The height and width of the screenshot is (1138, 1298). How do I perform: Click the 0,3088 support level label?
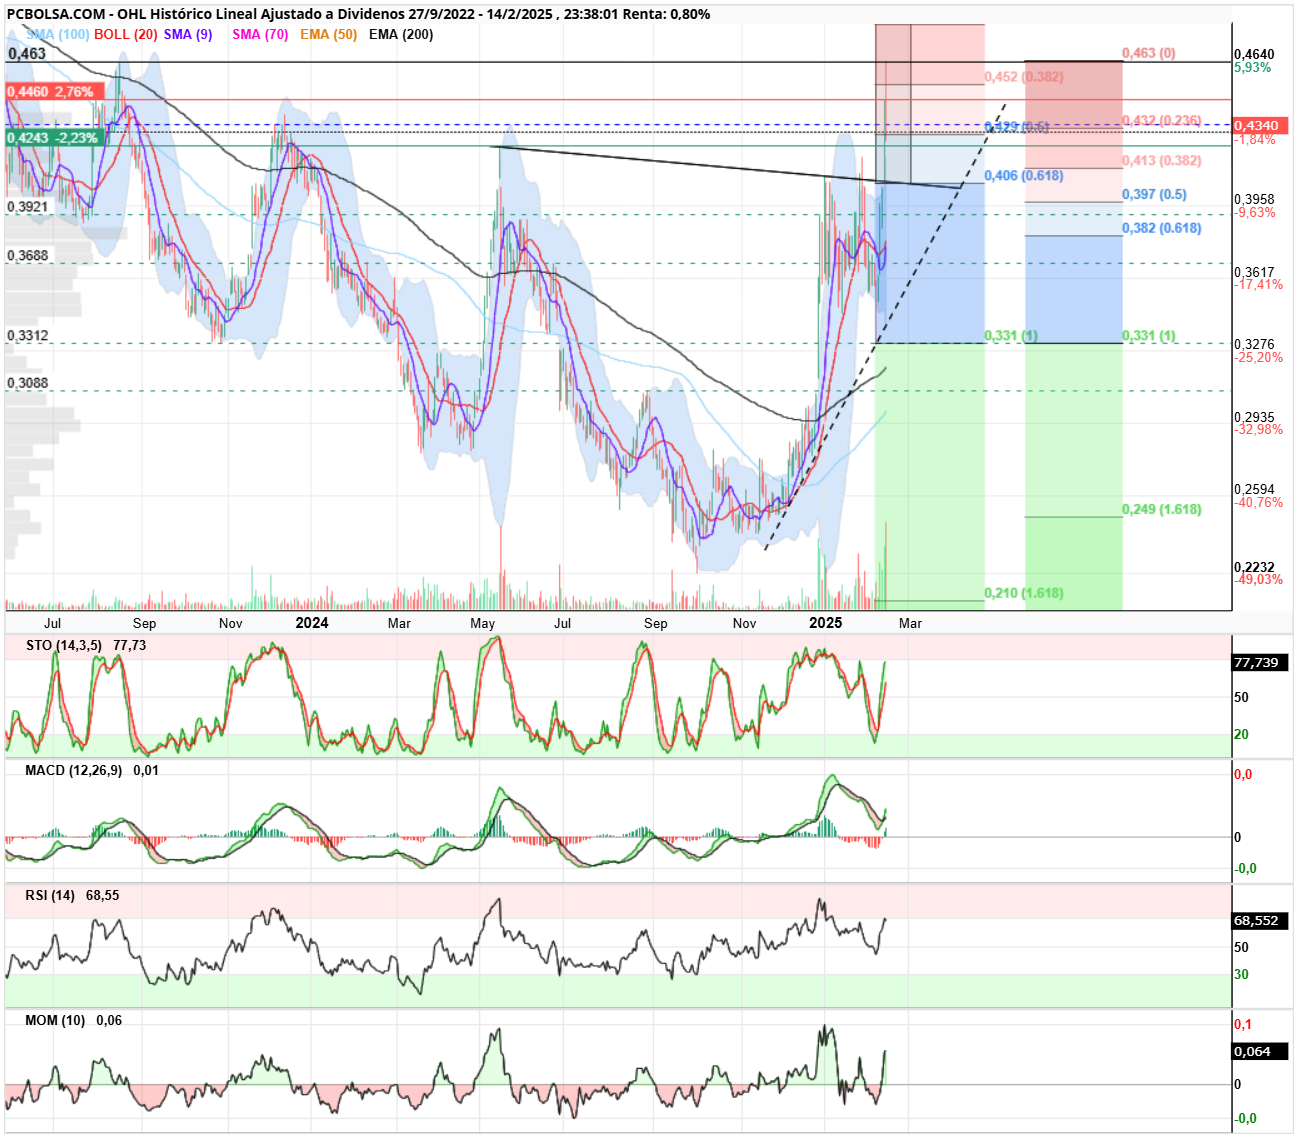pyautogui.click(x=28, y=384)
